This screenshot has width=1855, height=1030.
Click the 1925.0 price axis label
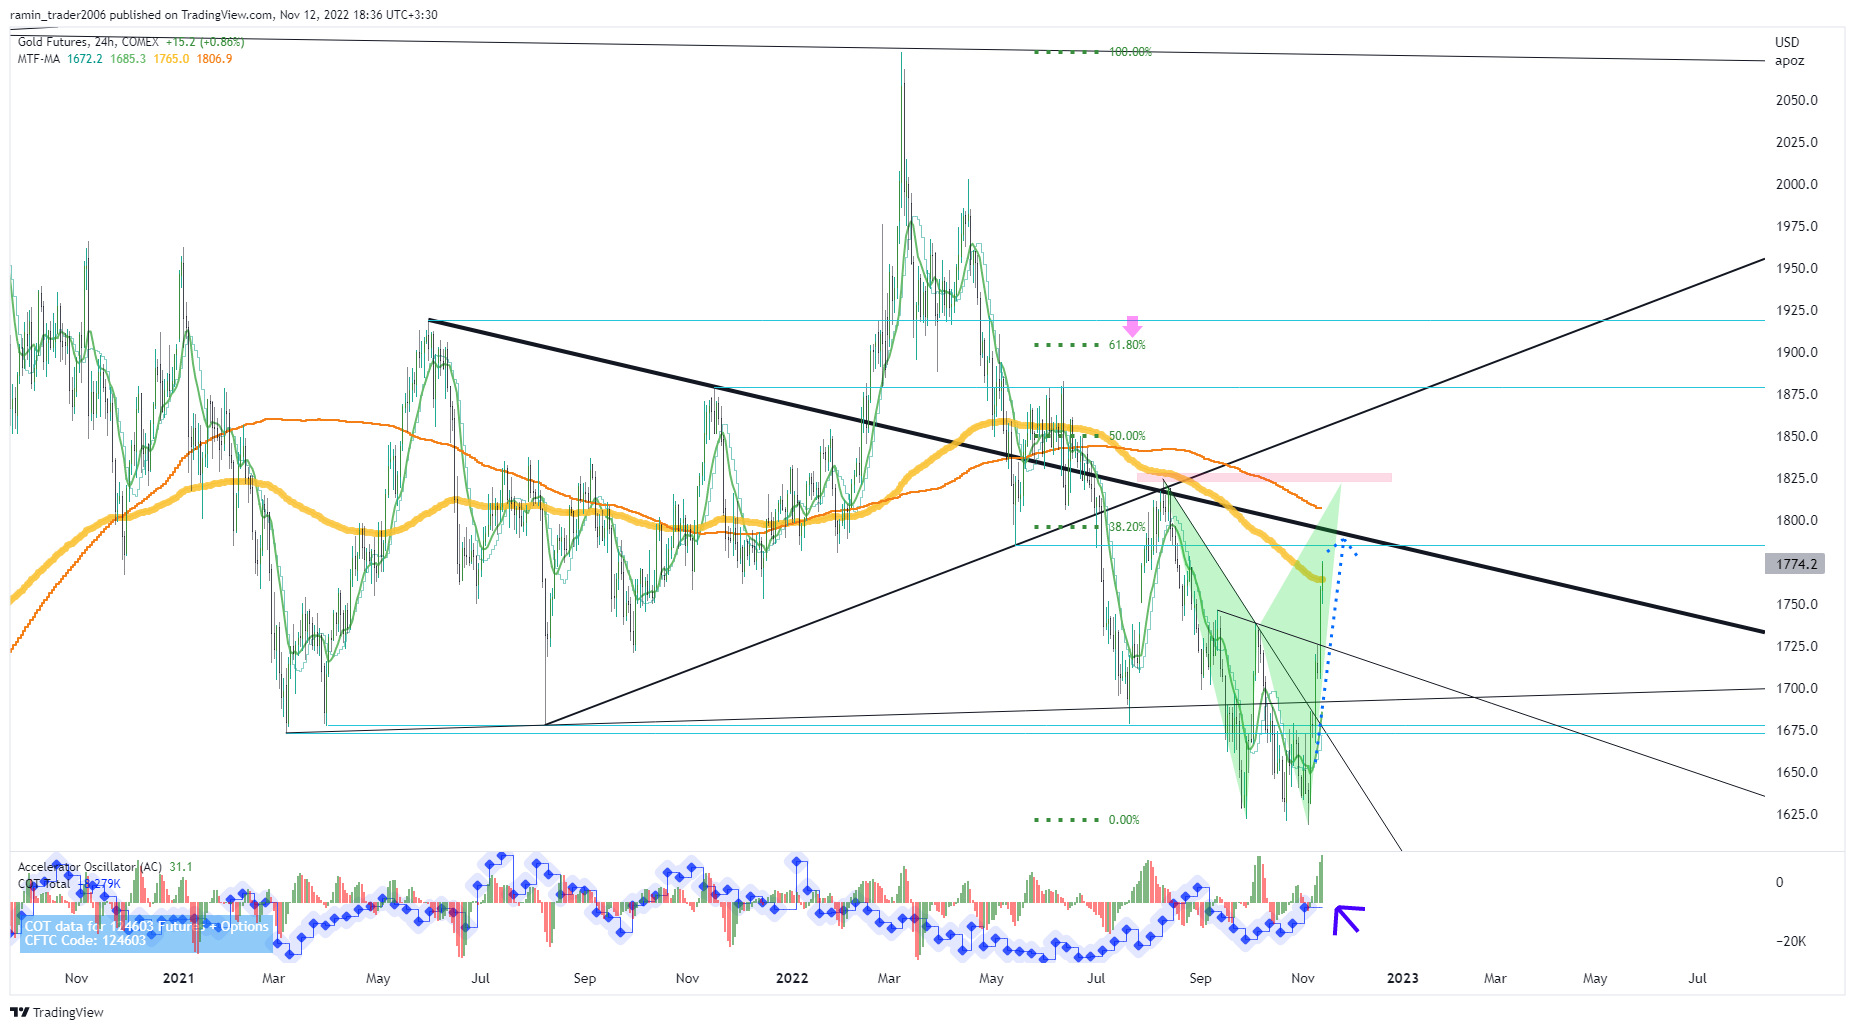point(1797,310)
